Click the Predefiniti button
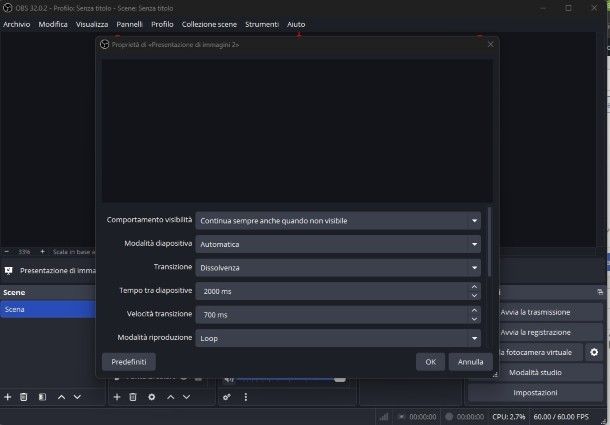The height and width of the screenshot is (425, 610). click(129, 362)
